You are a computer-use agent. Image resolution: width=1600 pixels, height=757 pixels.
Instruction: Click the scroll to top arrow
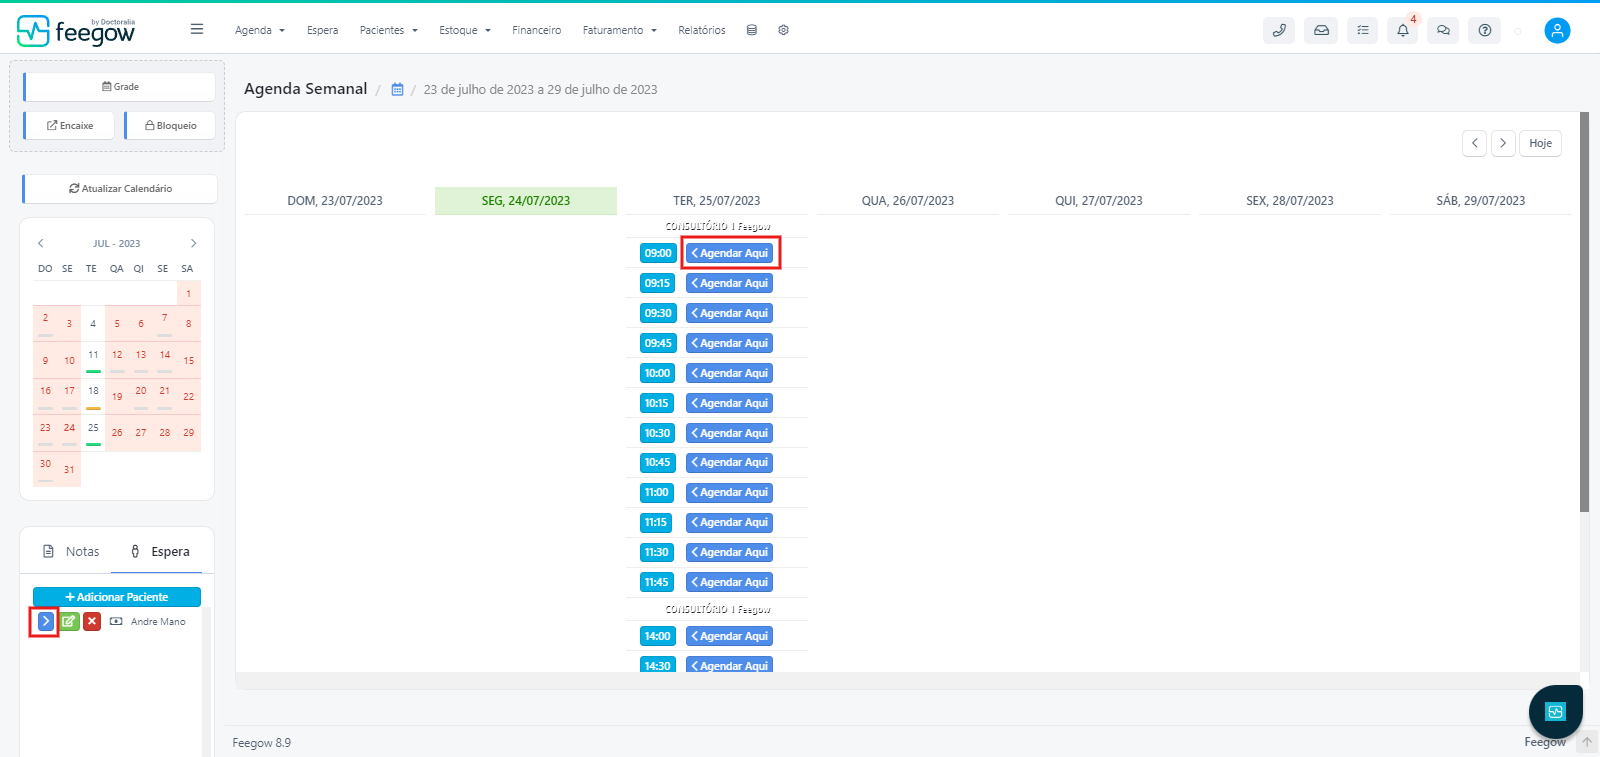coord(1586,742)
